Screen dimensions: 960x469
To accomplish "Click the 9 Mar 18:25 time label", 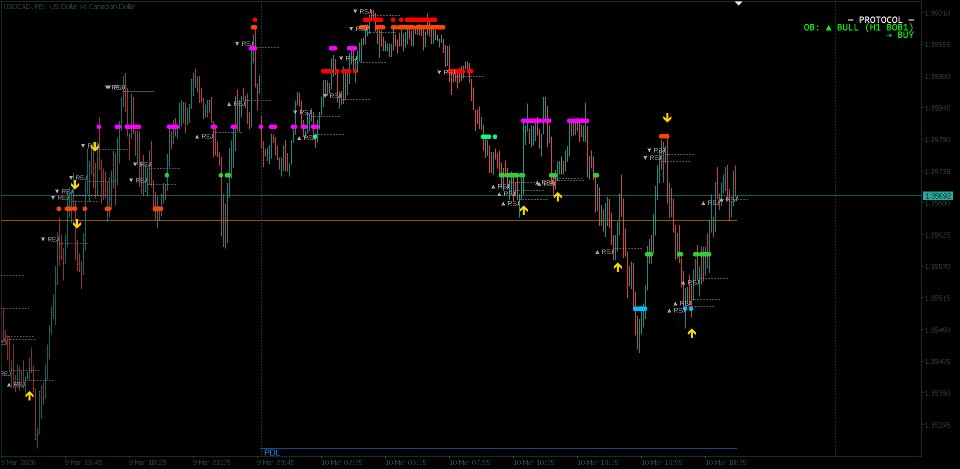I will pyautogui.click(x=148, y=462).
